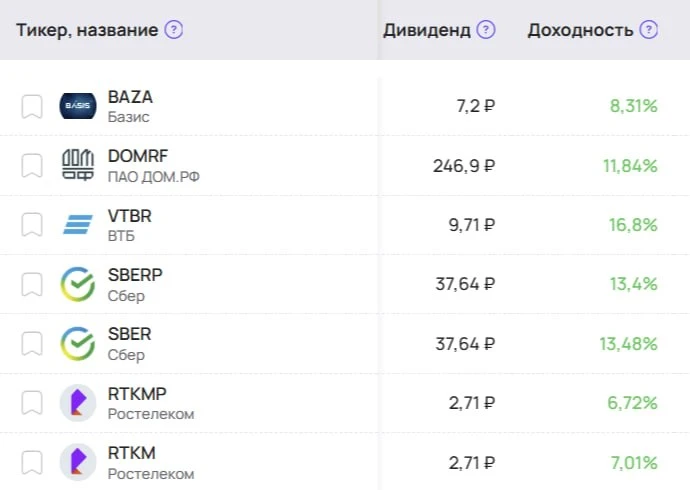Image resolution: width=690 pixels, height=490 pixels.
Task: Click the dividend value 7,2 ₽
Action: point(476,106)
